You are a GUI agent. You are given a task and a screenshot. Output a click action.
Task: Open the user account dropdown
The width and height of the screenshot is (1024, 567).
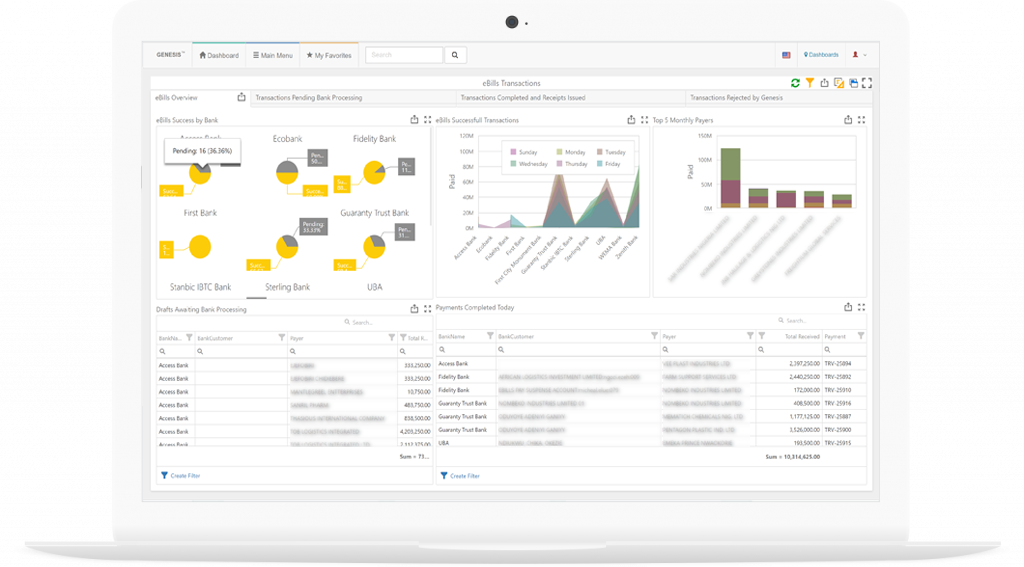coord(858,55)
